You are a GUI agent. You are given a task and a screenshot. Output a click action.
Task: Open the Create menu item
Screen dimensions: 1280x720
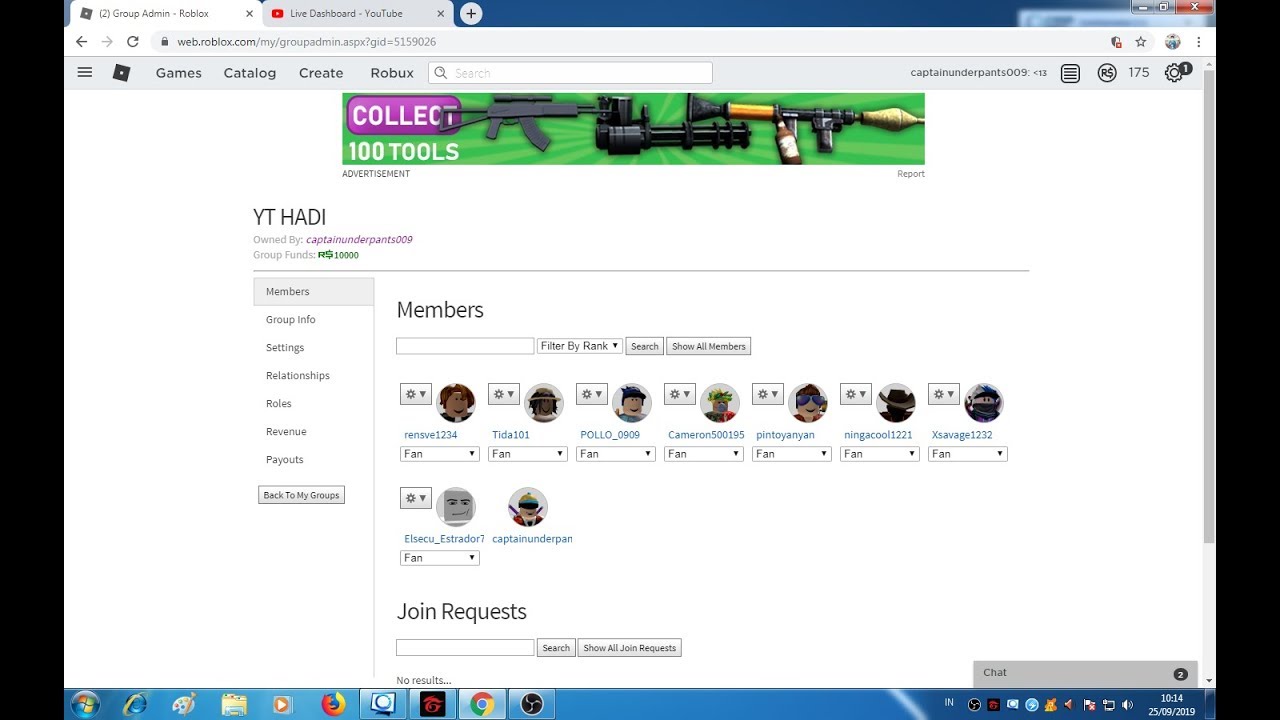pyautogui.click(x=321, y=73)
